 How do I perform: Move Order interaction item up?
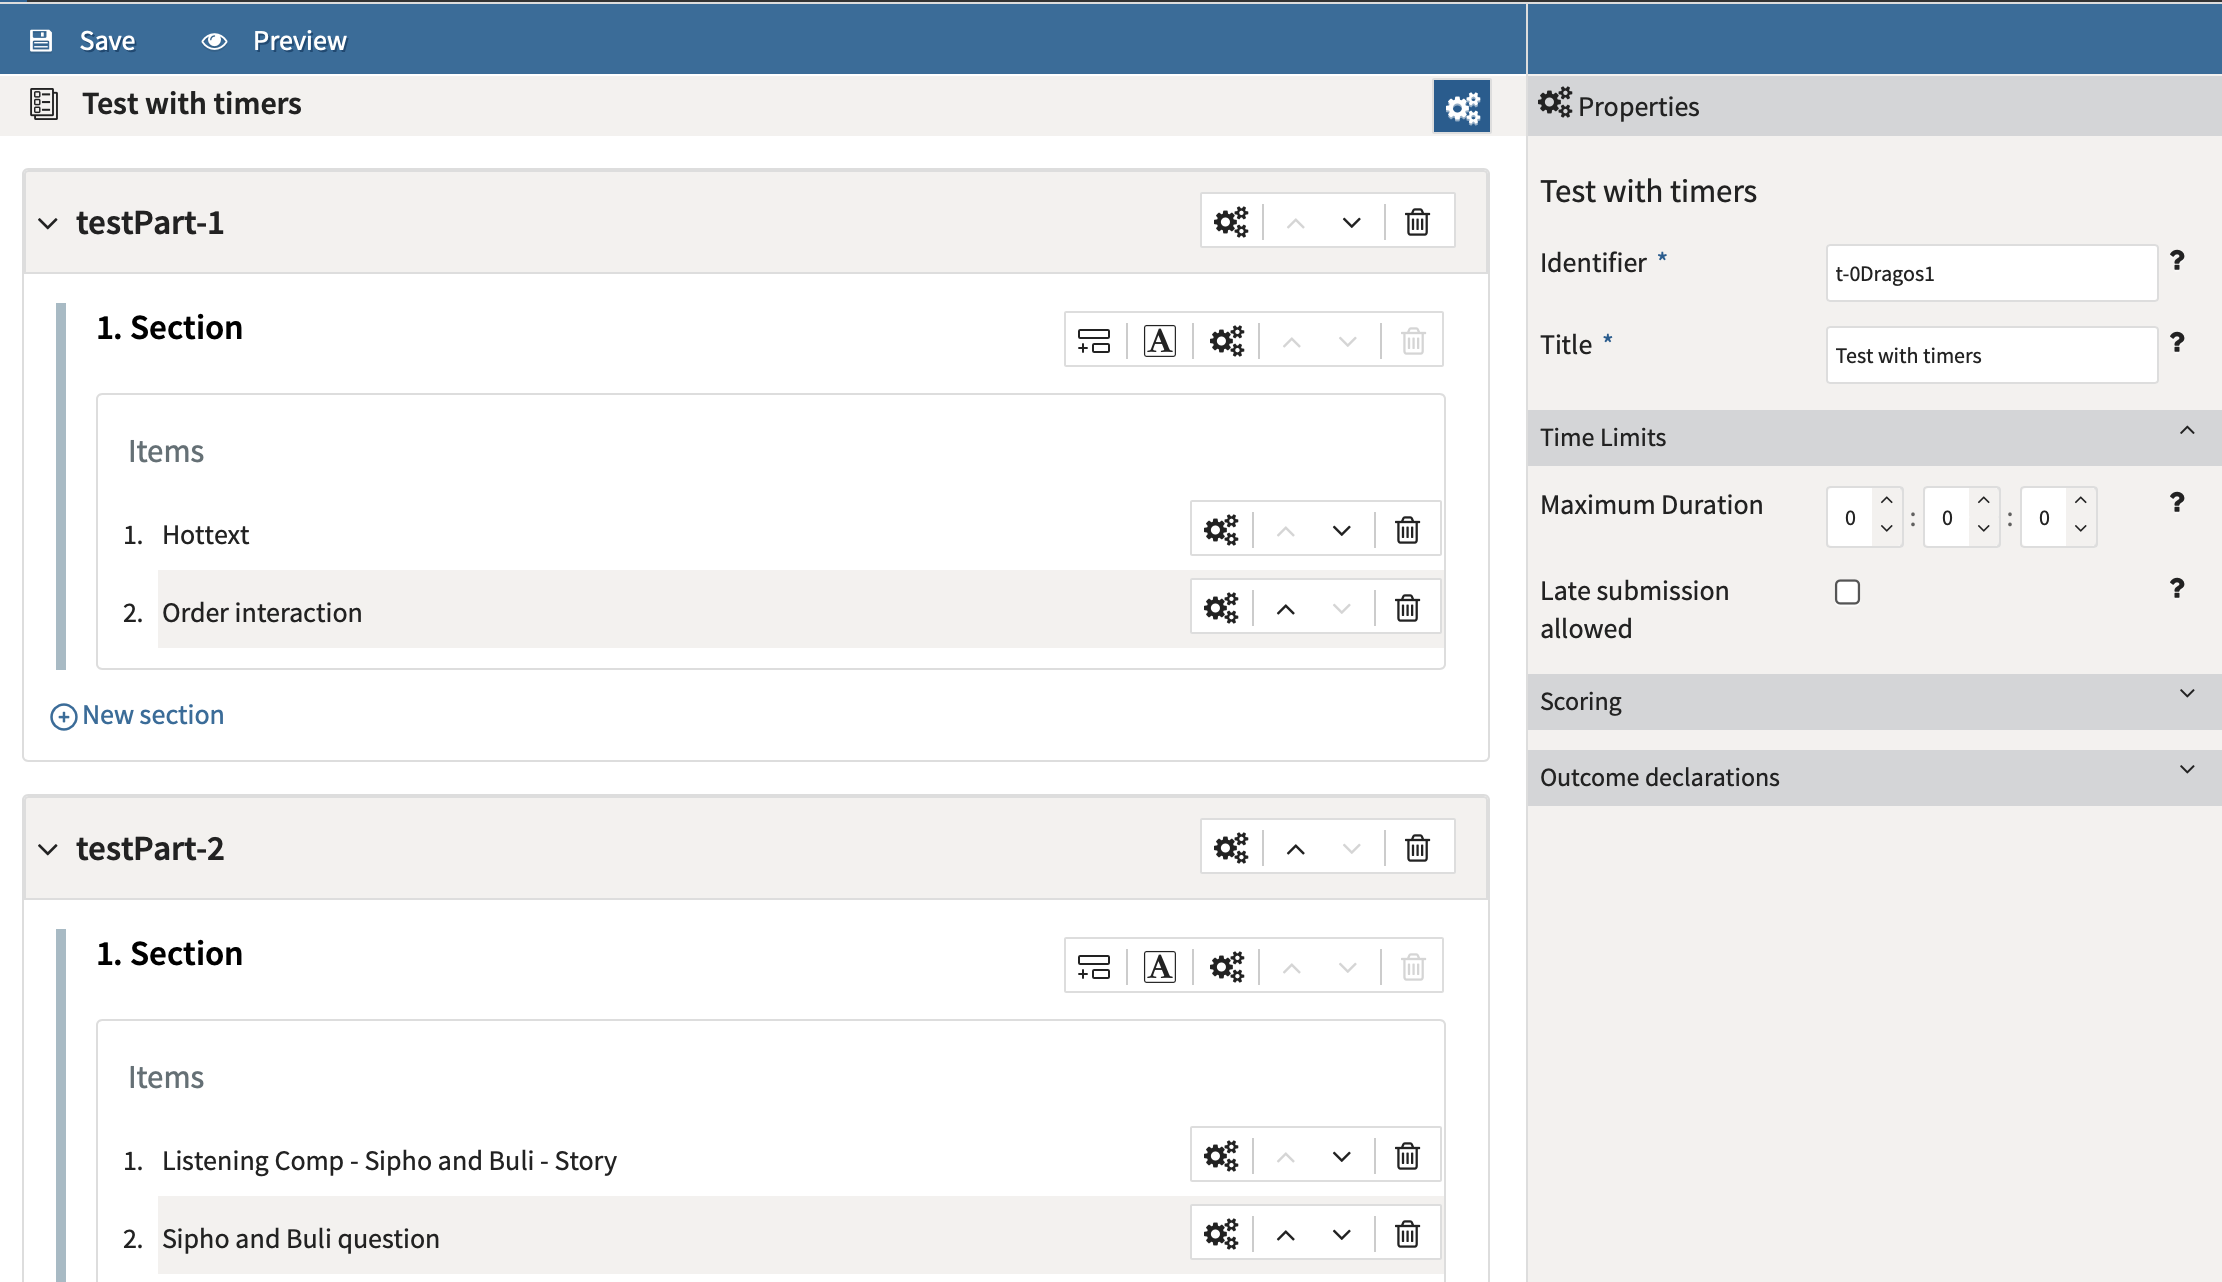pos(1286,608)
